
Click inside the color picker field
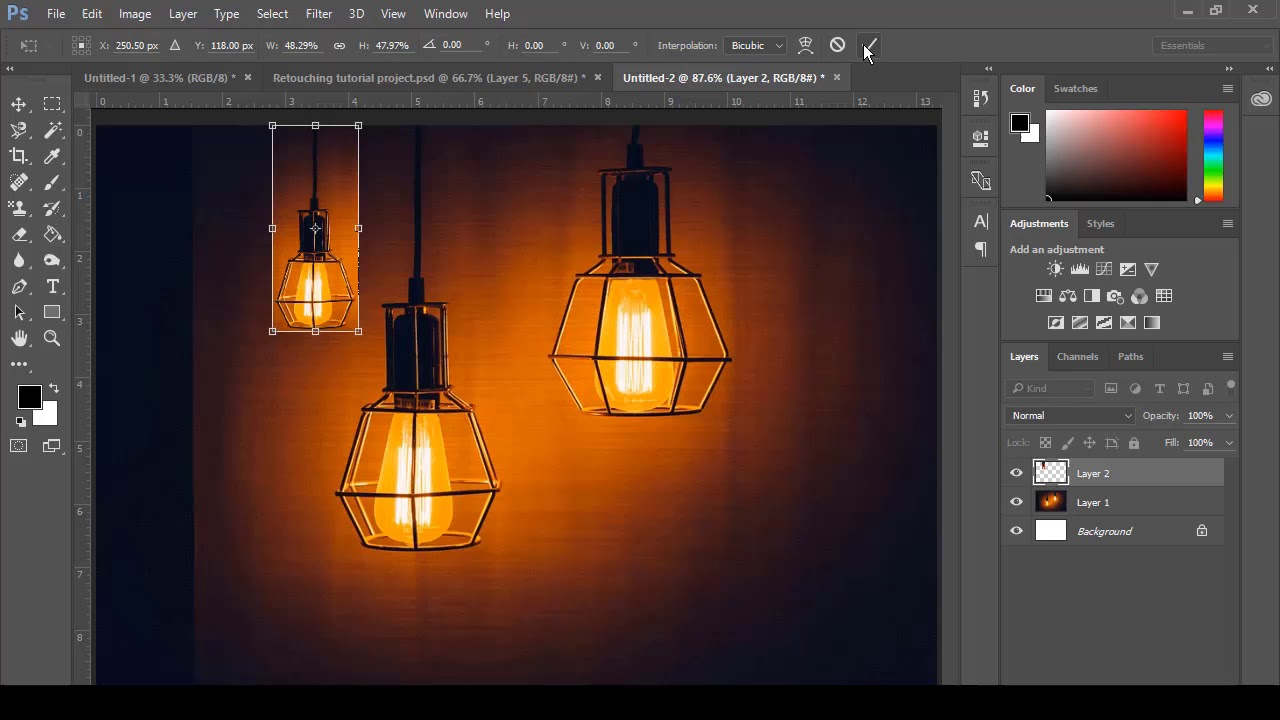point(1117,155)
